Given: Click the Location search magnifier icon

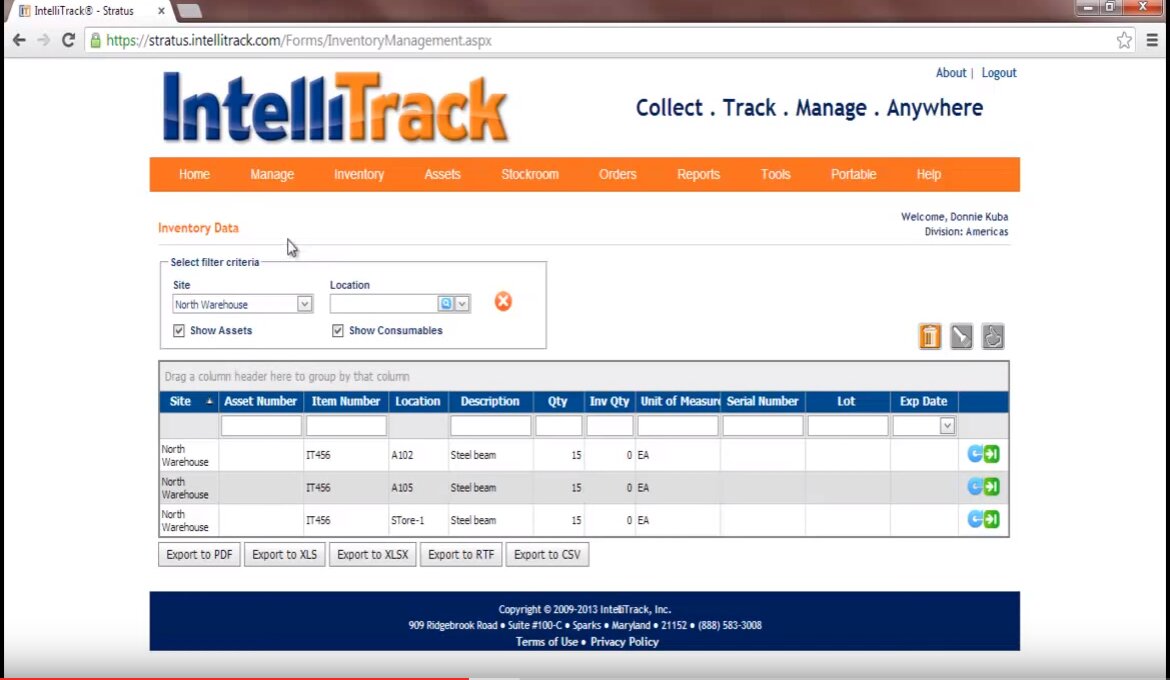Looking at the screenshot, I should tap(446, 304).
